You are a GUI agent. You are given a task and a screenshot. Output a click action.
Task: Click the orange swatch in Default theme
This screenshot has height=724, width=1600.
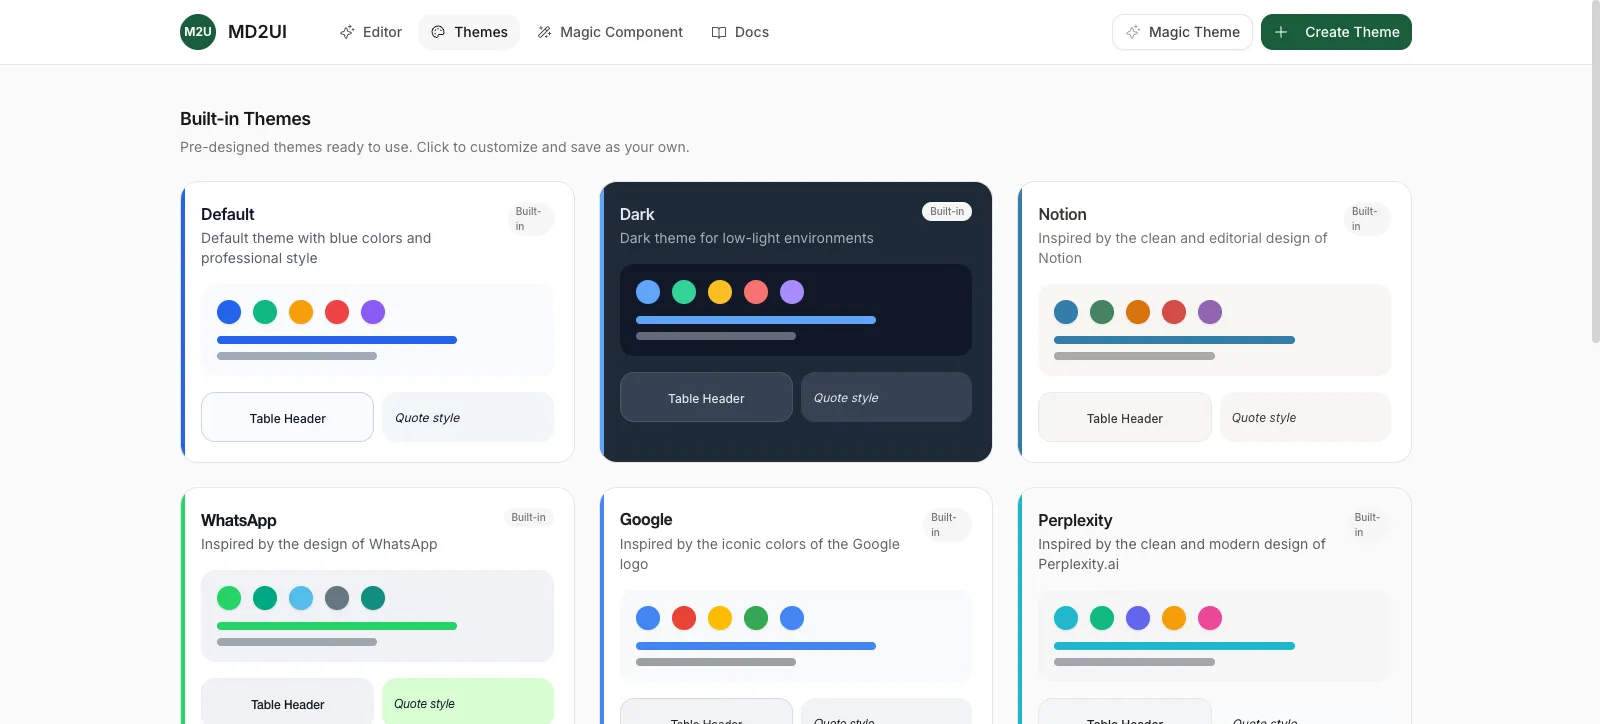(301, 312)
